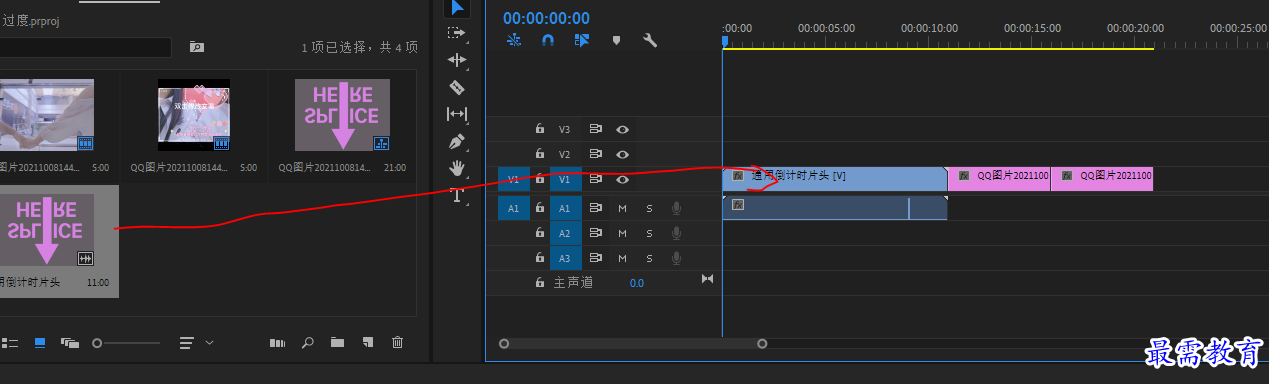Select the Slip tool
The width and height of the screenshot is (1269, 384).
[x=457, y=114]
